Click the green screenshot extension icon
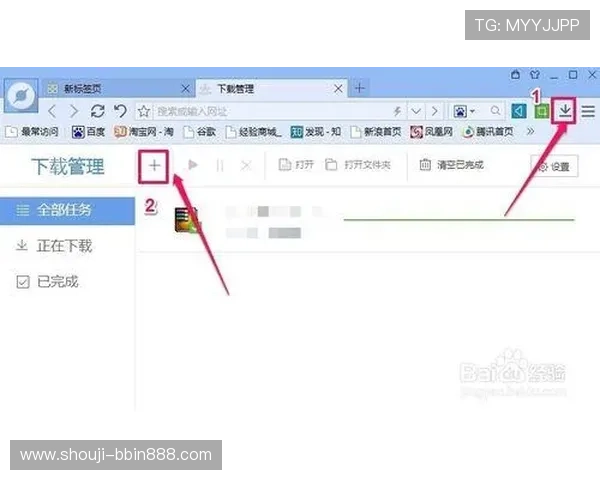 [541, 111]
